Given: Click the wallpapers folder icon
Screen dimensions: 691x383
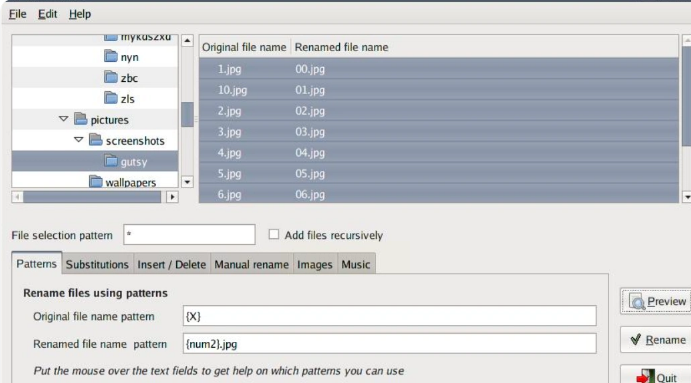Looking at the screenshot, I should coord(96,182).
